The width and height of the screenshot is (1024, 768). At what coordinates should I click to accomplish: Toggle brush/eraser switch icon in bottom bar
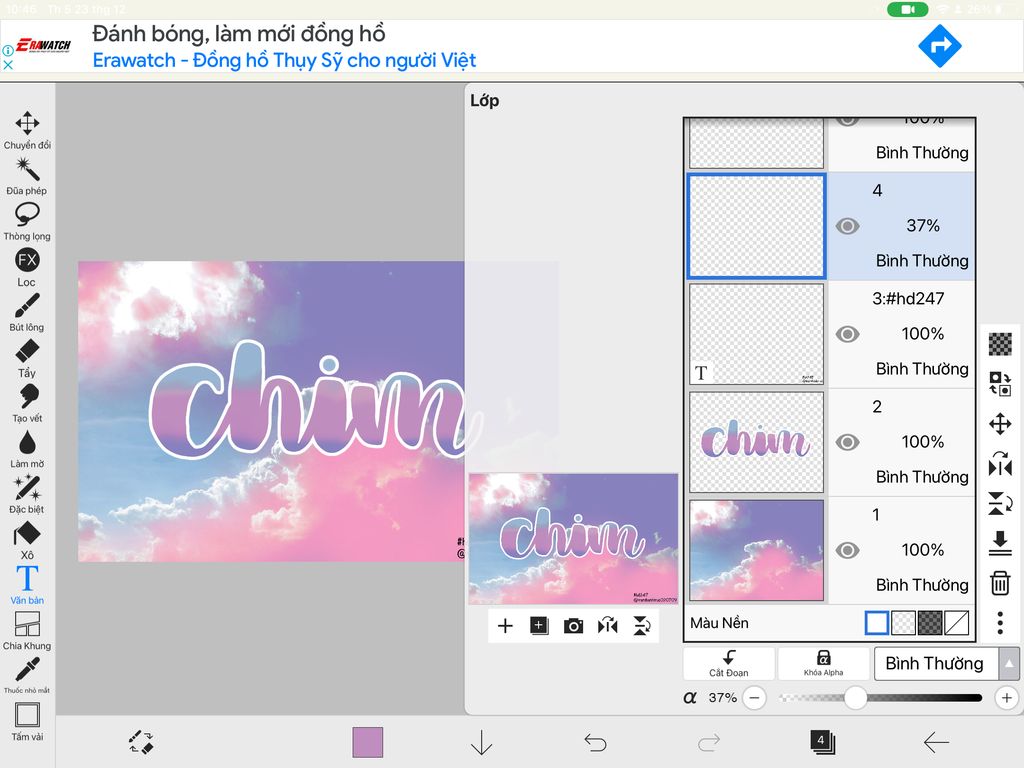pos(140,743)
